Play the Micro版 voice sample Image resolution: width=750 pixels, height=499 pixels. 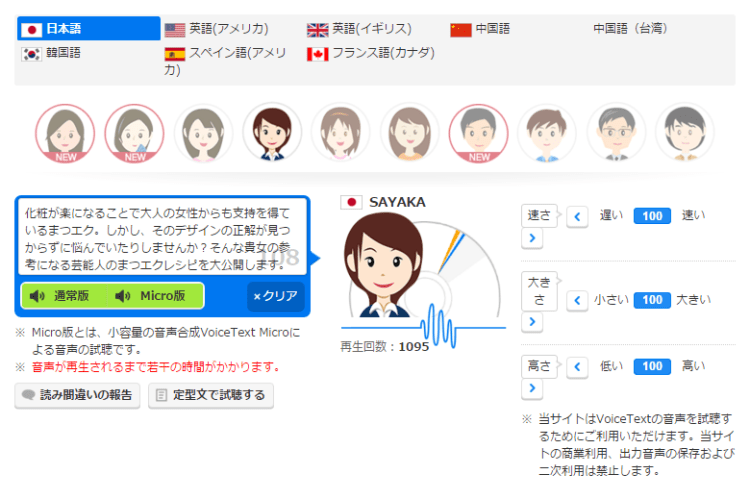155,296
